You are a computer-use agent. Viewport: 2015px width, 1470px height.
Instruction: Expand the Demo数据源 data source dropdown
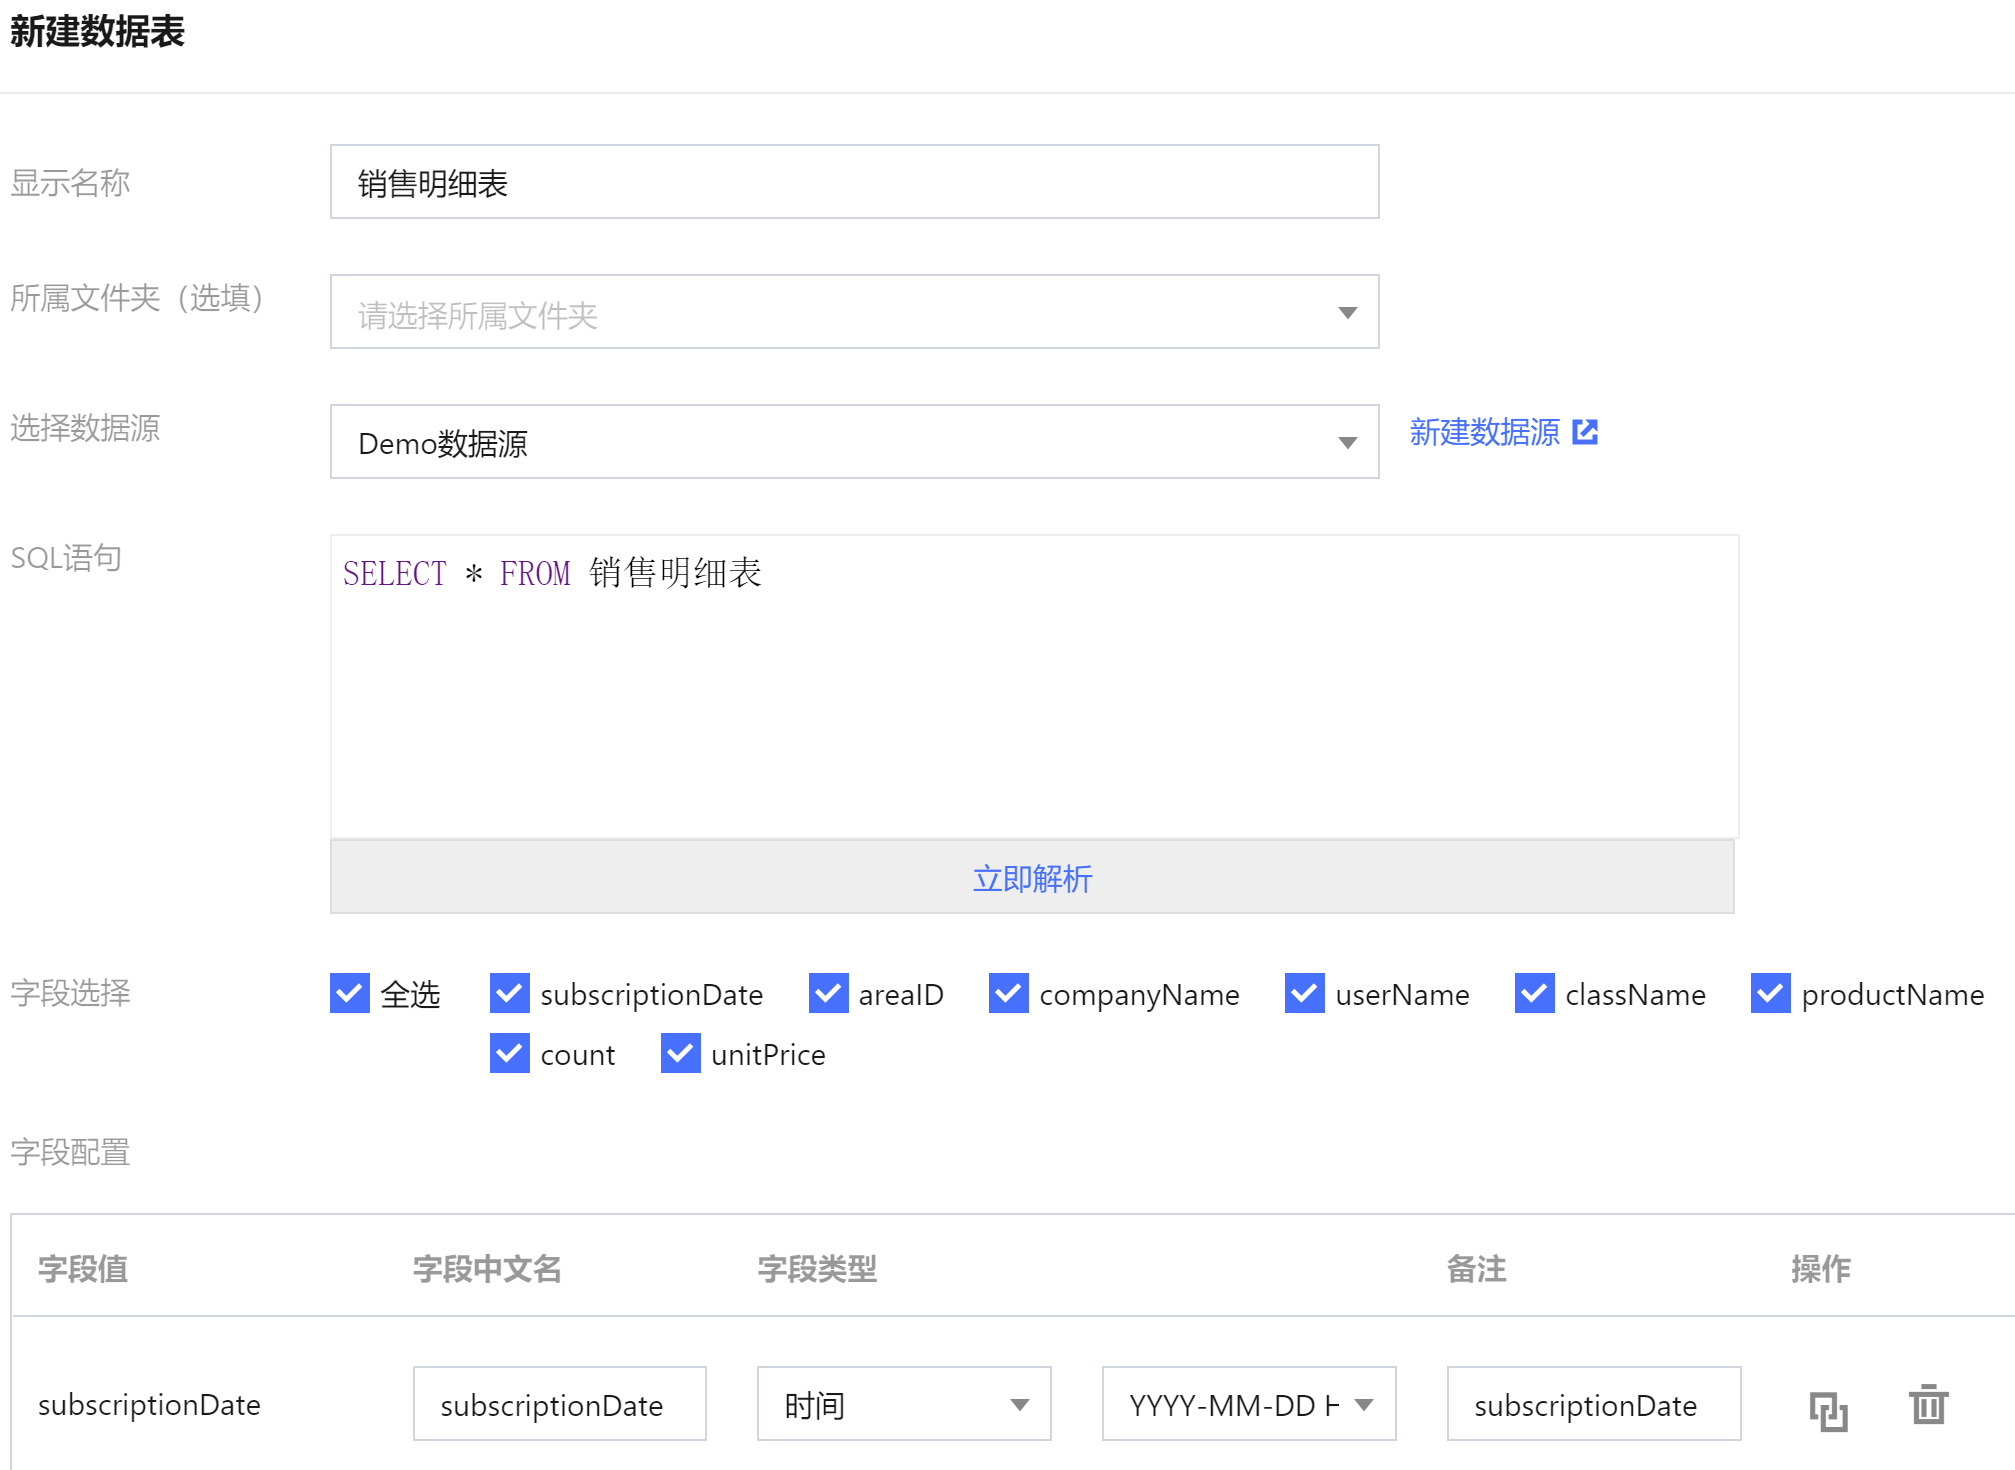click(x=854, y=442)
